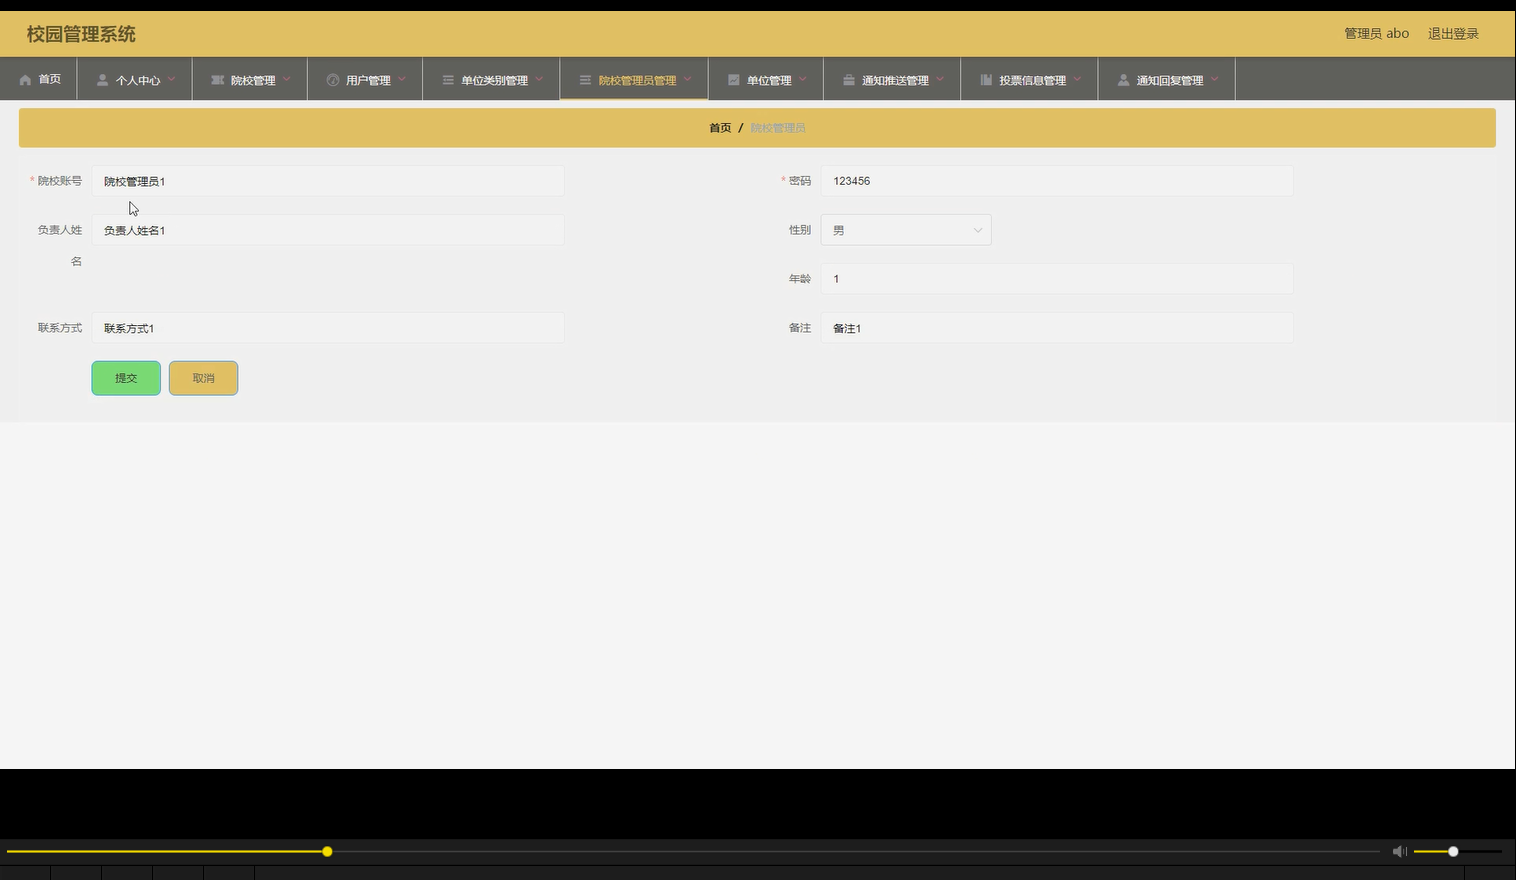
Task: Open the 单位管理 menu
Action: click(x=766, y=79)
